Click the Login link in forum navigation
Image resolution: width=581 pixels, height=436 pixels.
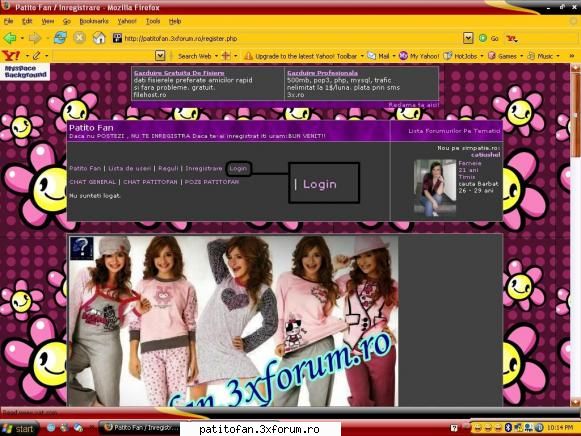coord(238,169)
